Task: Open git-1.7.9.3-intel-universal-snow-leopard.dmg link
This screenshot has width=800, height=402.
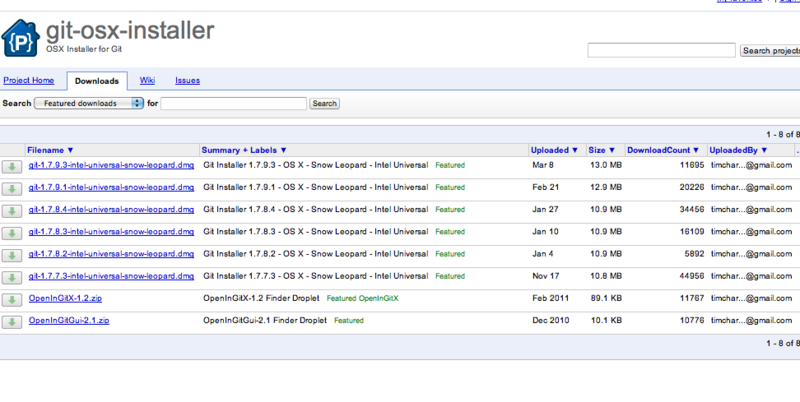Action: point(111,165)
